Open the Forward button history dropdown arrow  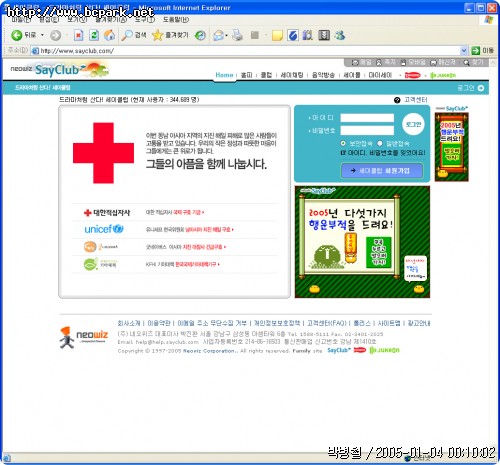67,35
